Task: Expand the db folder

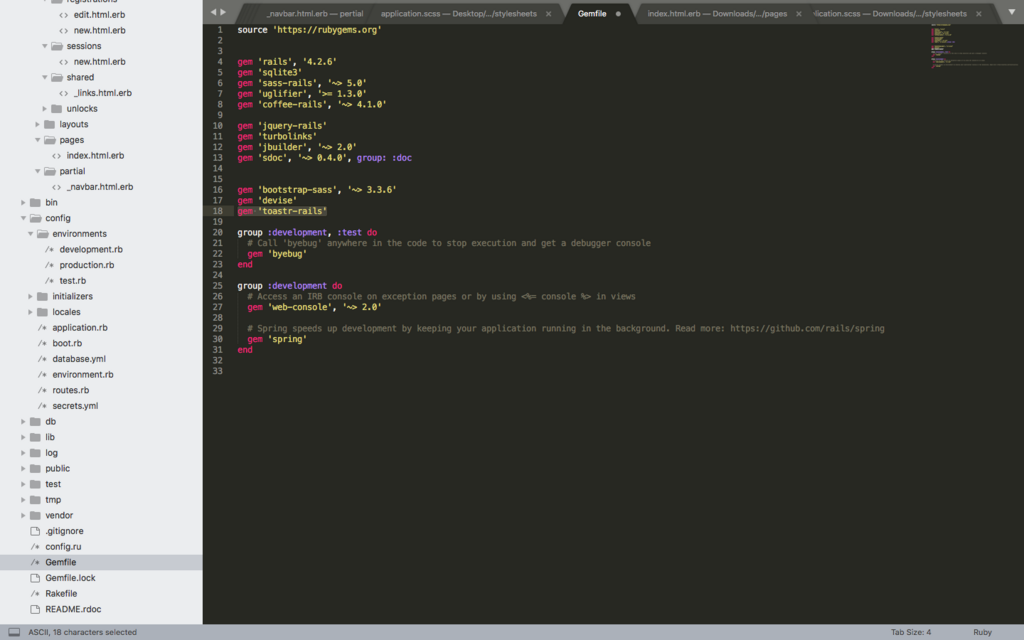Action: coord(23,422)
